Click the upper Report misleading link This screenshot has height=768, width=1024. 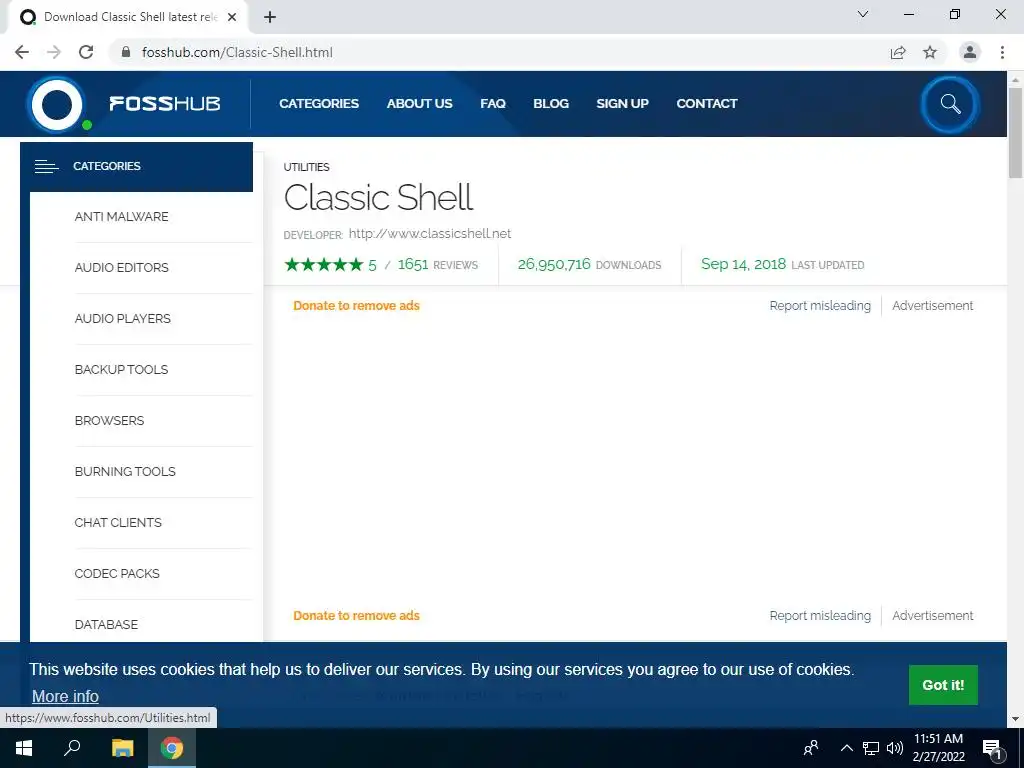pyautogui.click(x=820, y=306)
